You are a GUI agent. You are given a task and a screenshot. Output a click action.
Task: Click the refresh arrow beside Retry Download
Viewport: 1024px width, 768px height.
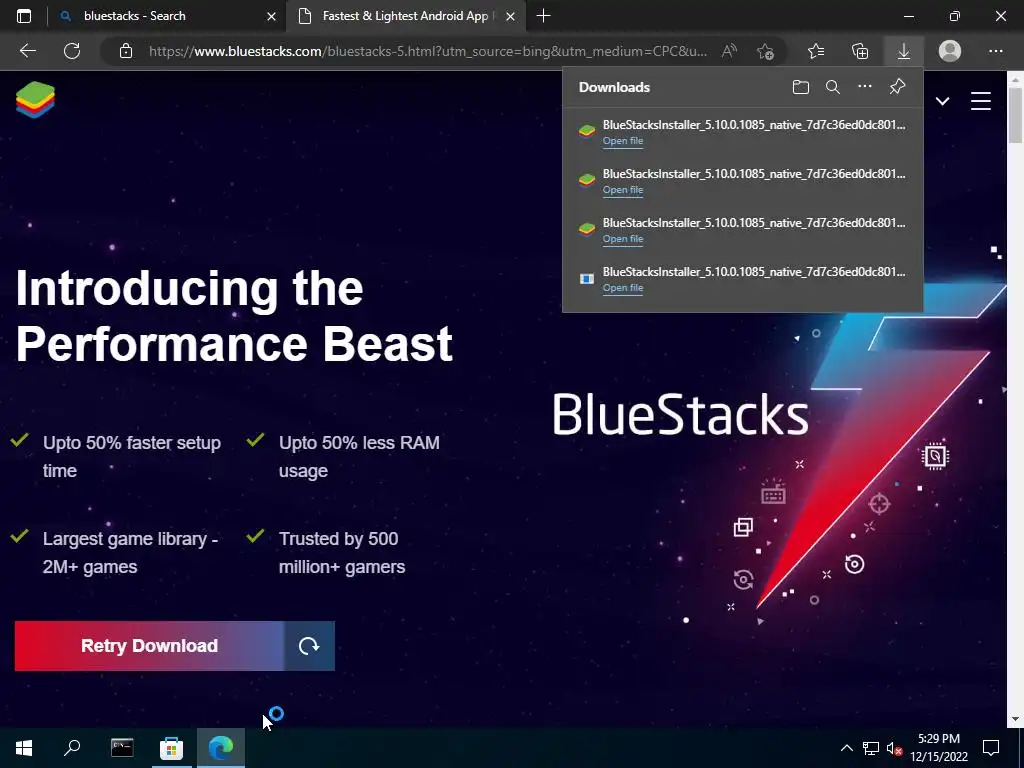pyautogui.click(x=309, y=646)
